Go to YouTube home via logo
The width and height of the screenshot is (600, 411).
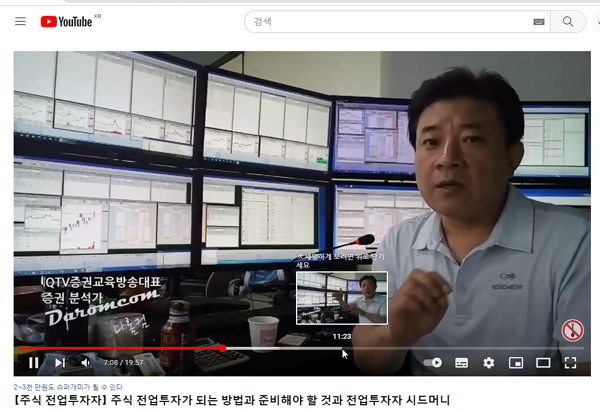point(67,22)
